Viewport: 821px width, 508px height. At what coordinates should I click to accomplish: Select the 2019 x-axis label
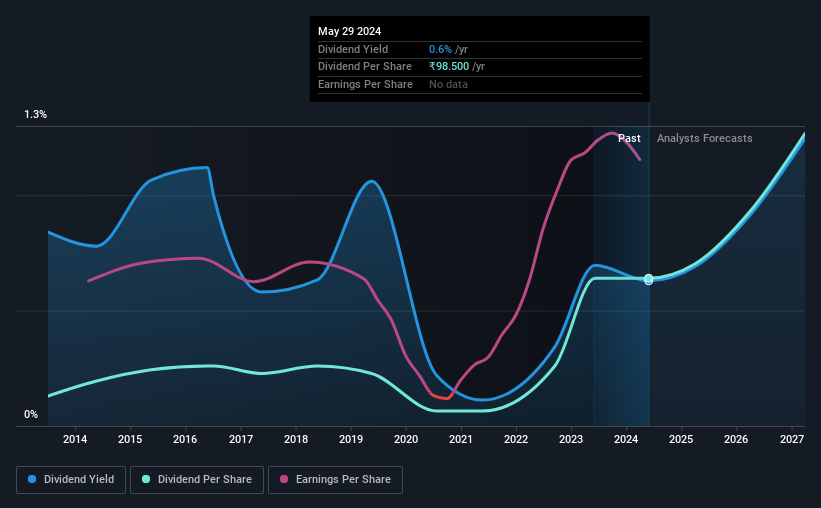click(x=351, y=439)
